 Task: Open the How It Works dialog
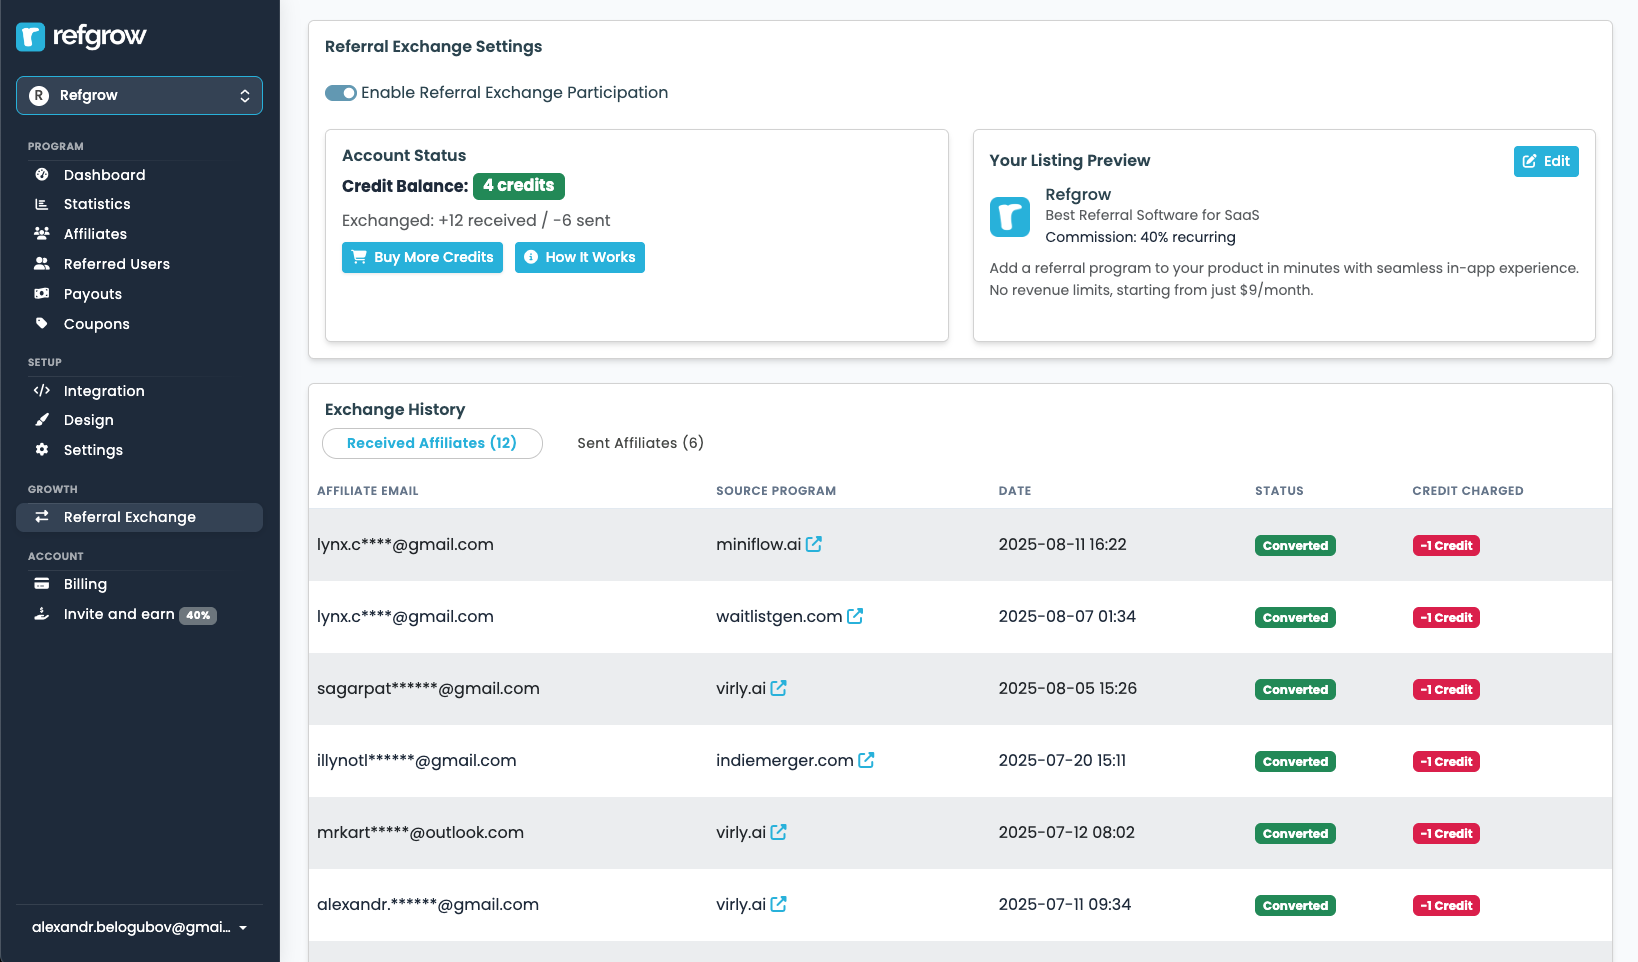(580, 257)
